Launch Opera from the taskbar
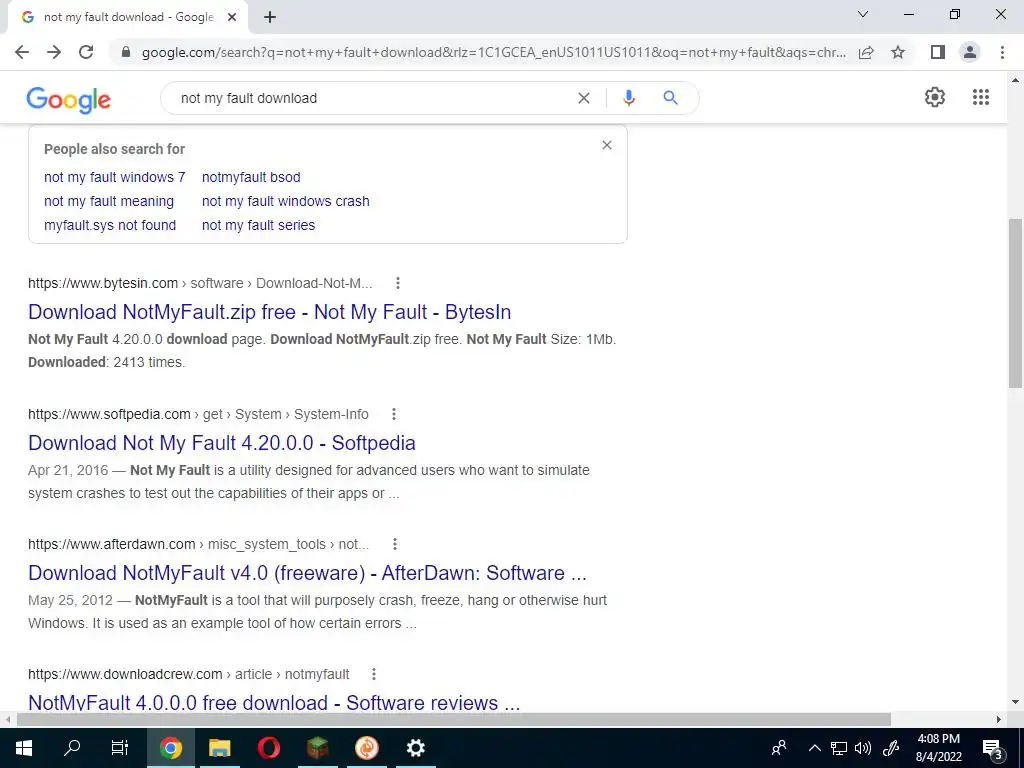This screenshot has height=768, width=1024. (x=268, y=748)
